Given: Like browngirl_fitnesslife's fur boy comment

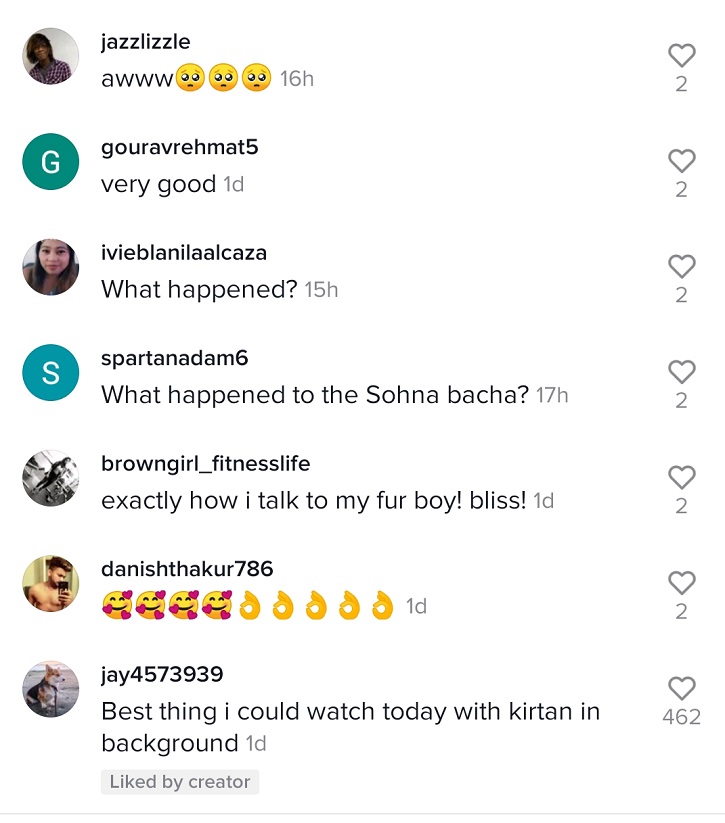Looking at the screenshot, I should (681, 477).
